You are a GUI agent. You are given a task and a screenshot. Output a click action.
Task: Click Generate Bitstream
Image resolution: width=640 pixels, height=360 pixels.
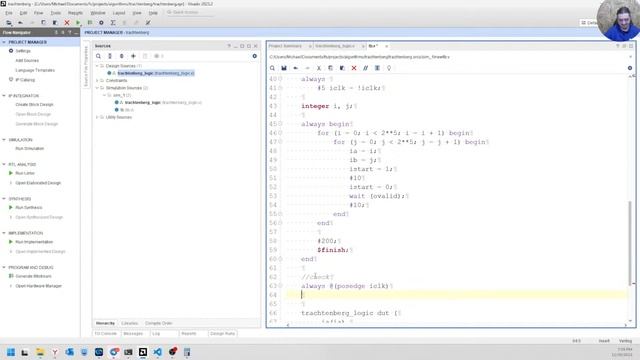click(33, 276)
